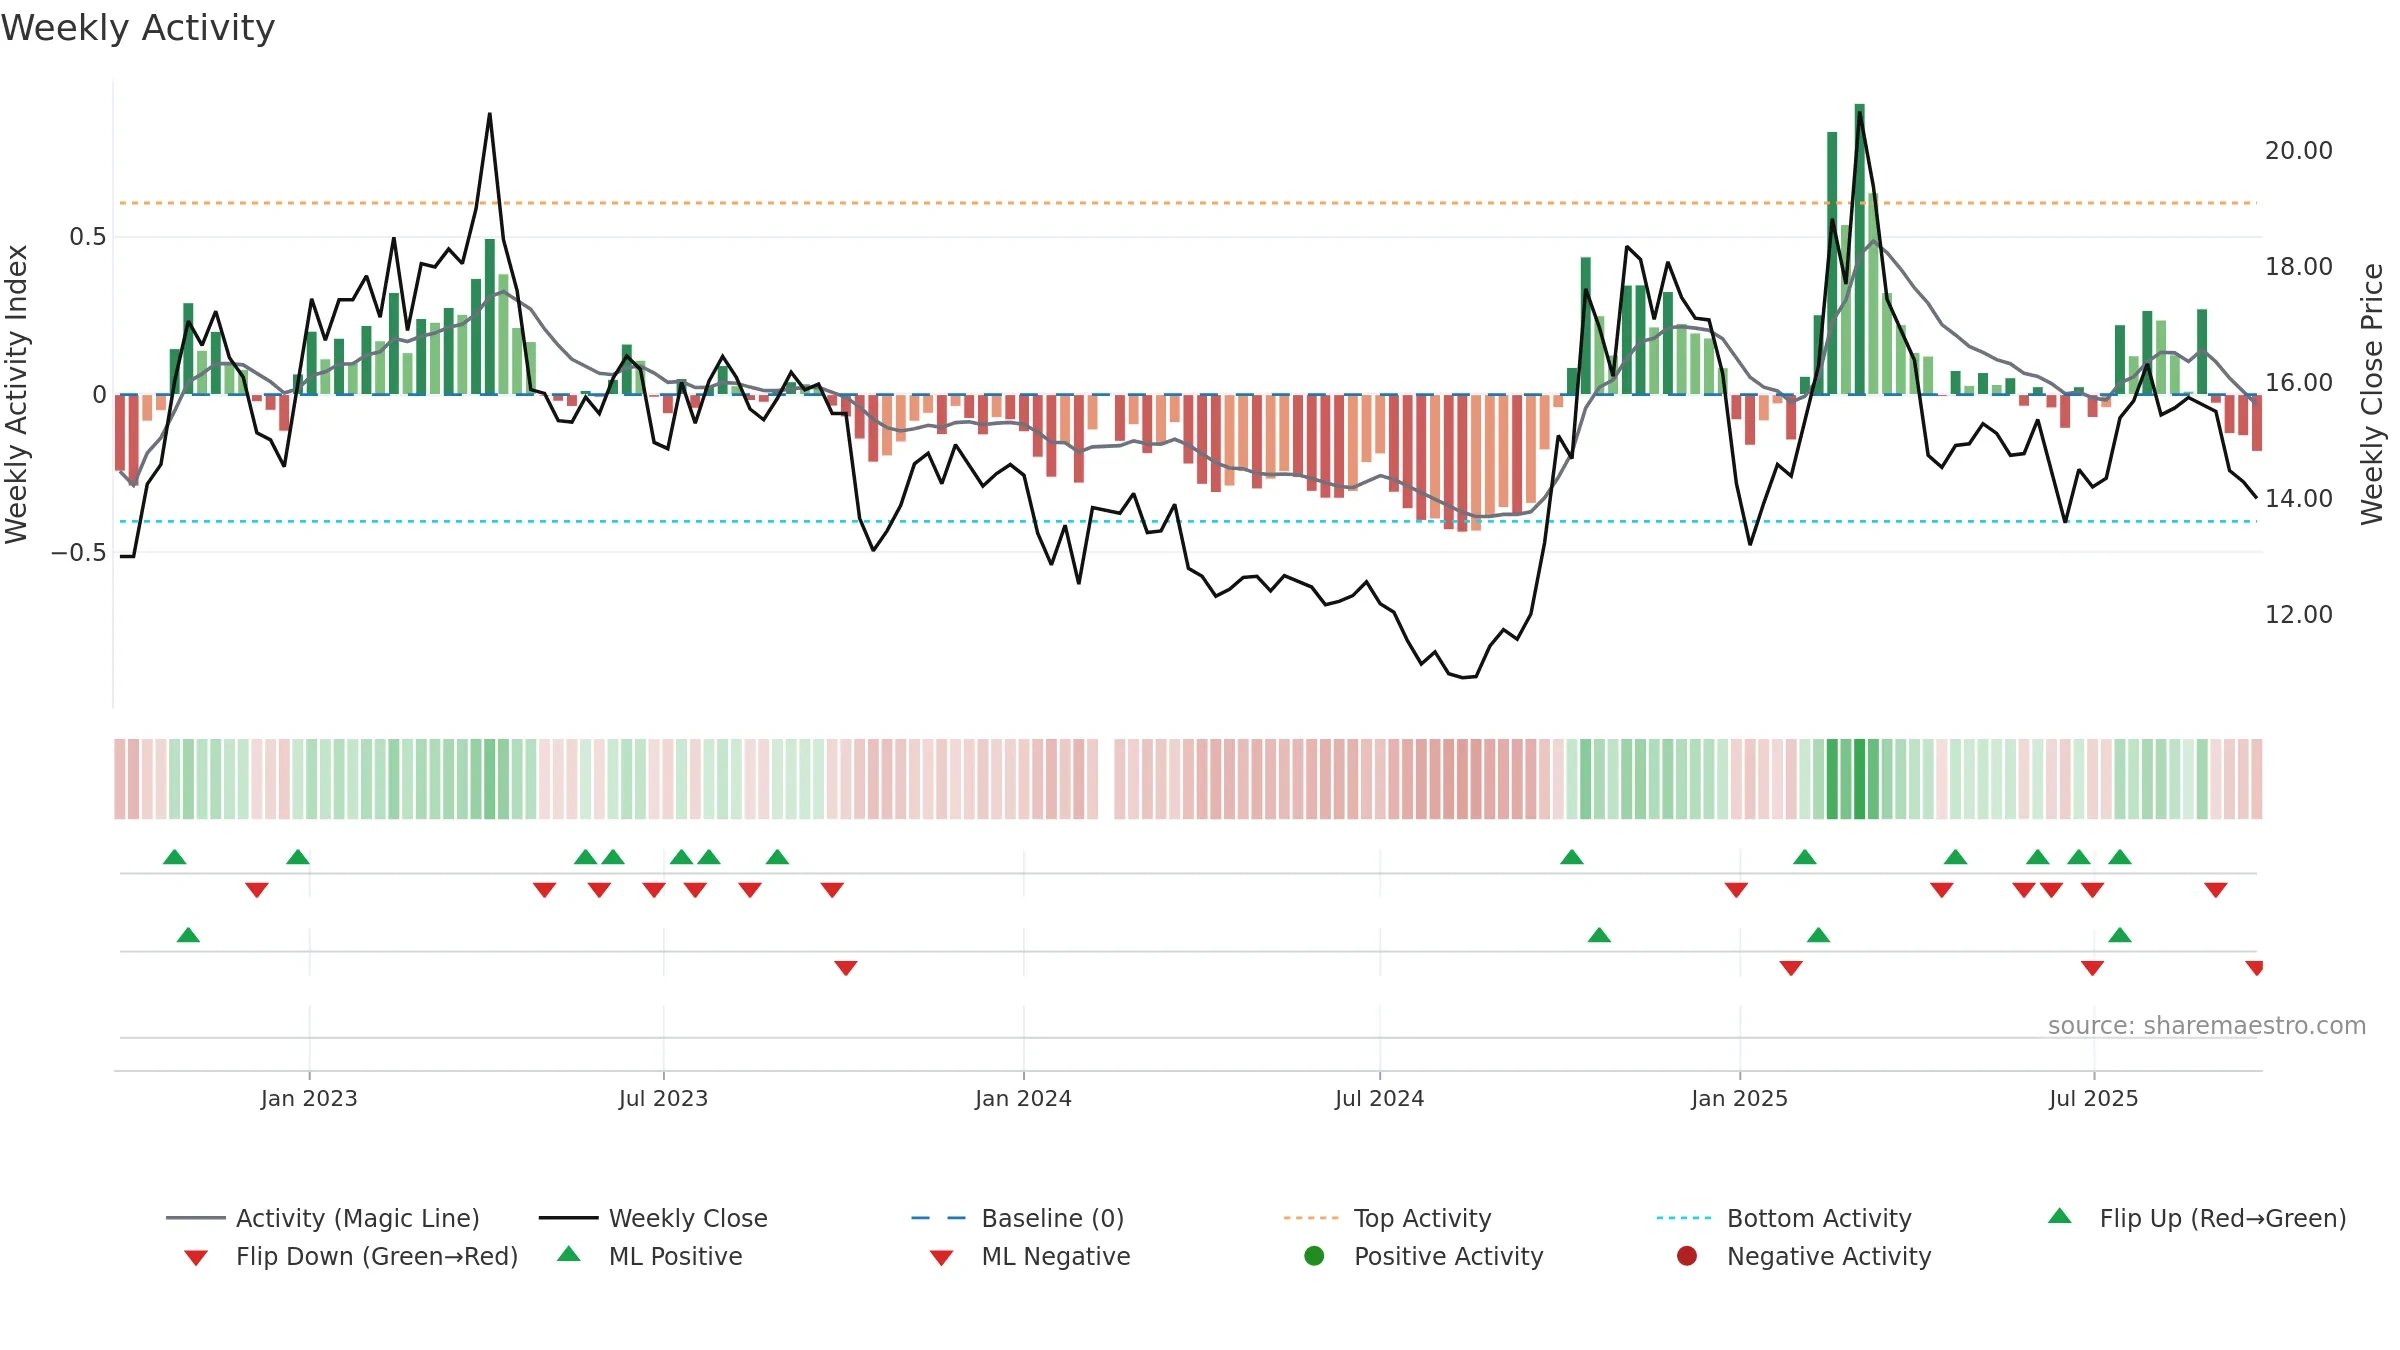The width and height of the screenshot is (2400, 1350).
Task: Toggle the ML Negative legend entry
Action: 1030,1256
